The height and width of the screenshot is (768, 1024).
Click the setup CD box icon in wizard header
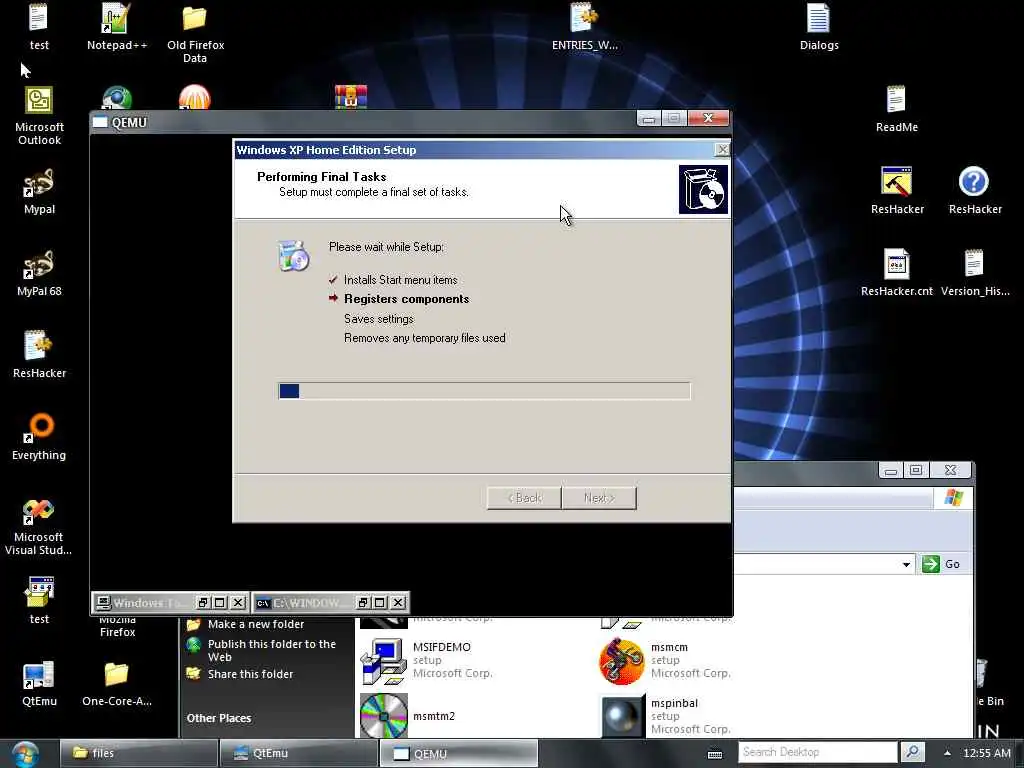[x=703, y=189]
